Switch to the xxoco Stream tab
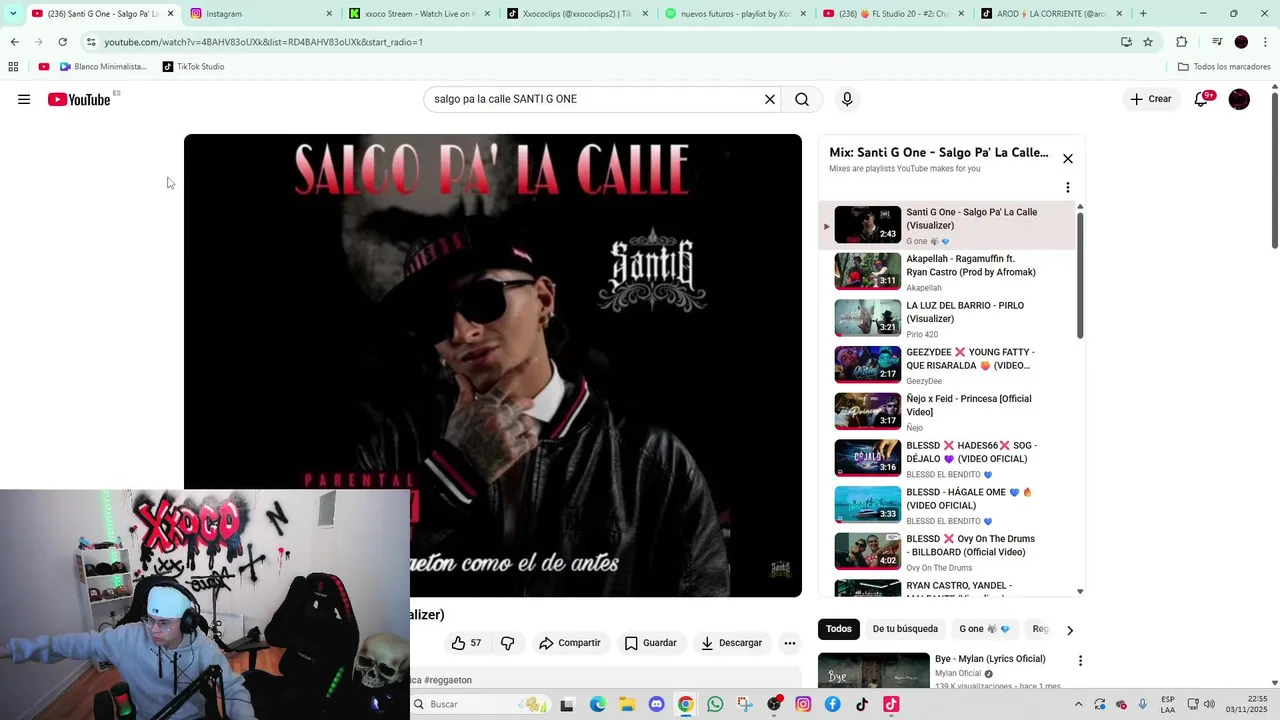The height and width of the screenshot is (720, 1280). 418,14
